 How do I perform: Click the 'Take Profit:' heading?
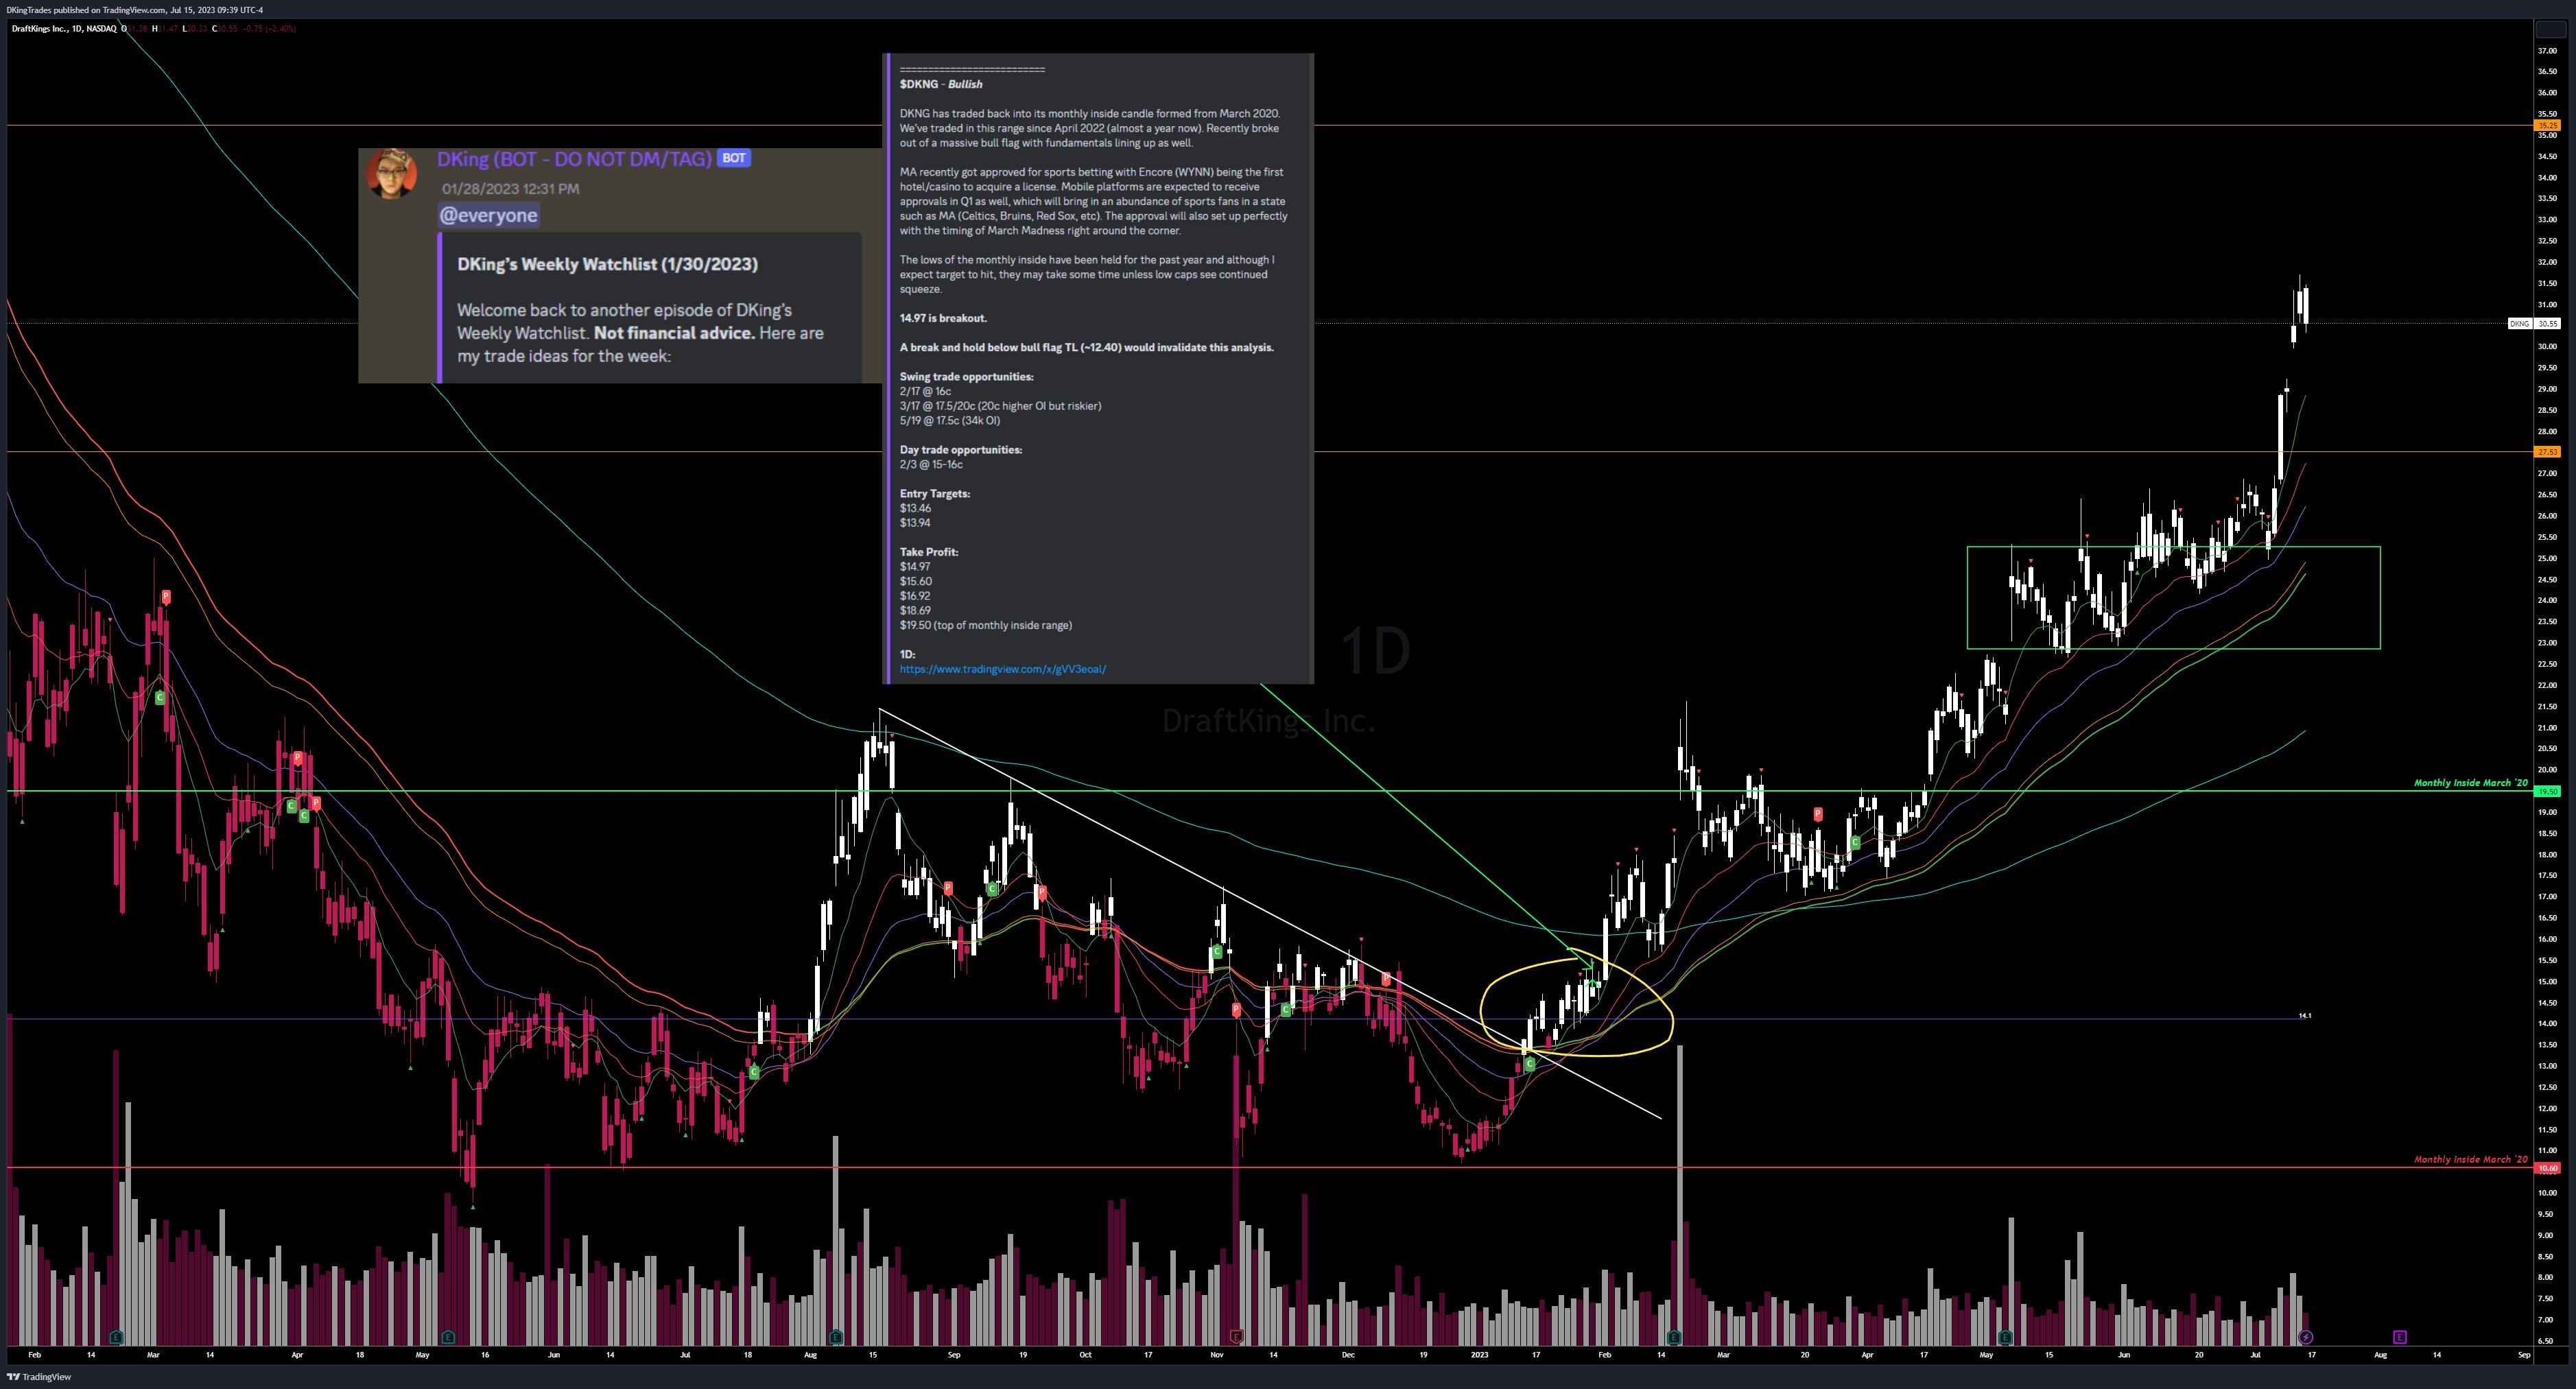(x=928, y=552)
